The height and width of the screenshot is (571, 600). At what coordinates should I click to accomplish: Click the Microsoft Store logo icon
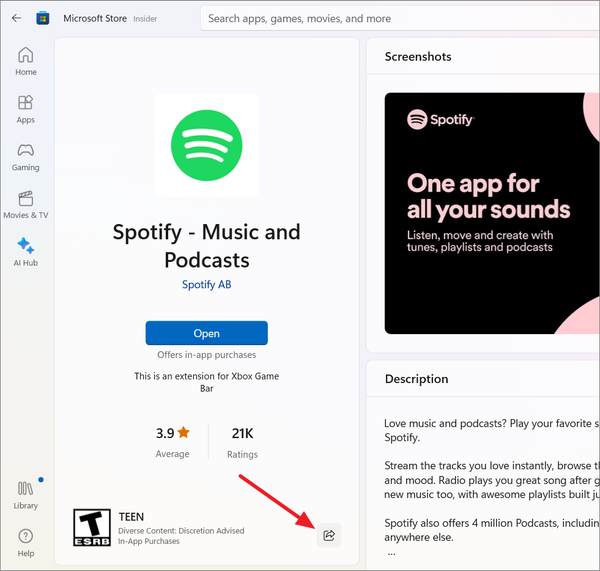(x=42, y=18)
